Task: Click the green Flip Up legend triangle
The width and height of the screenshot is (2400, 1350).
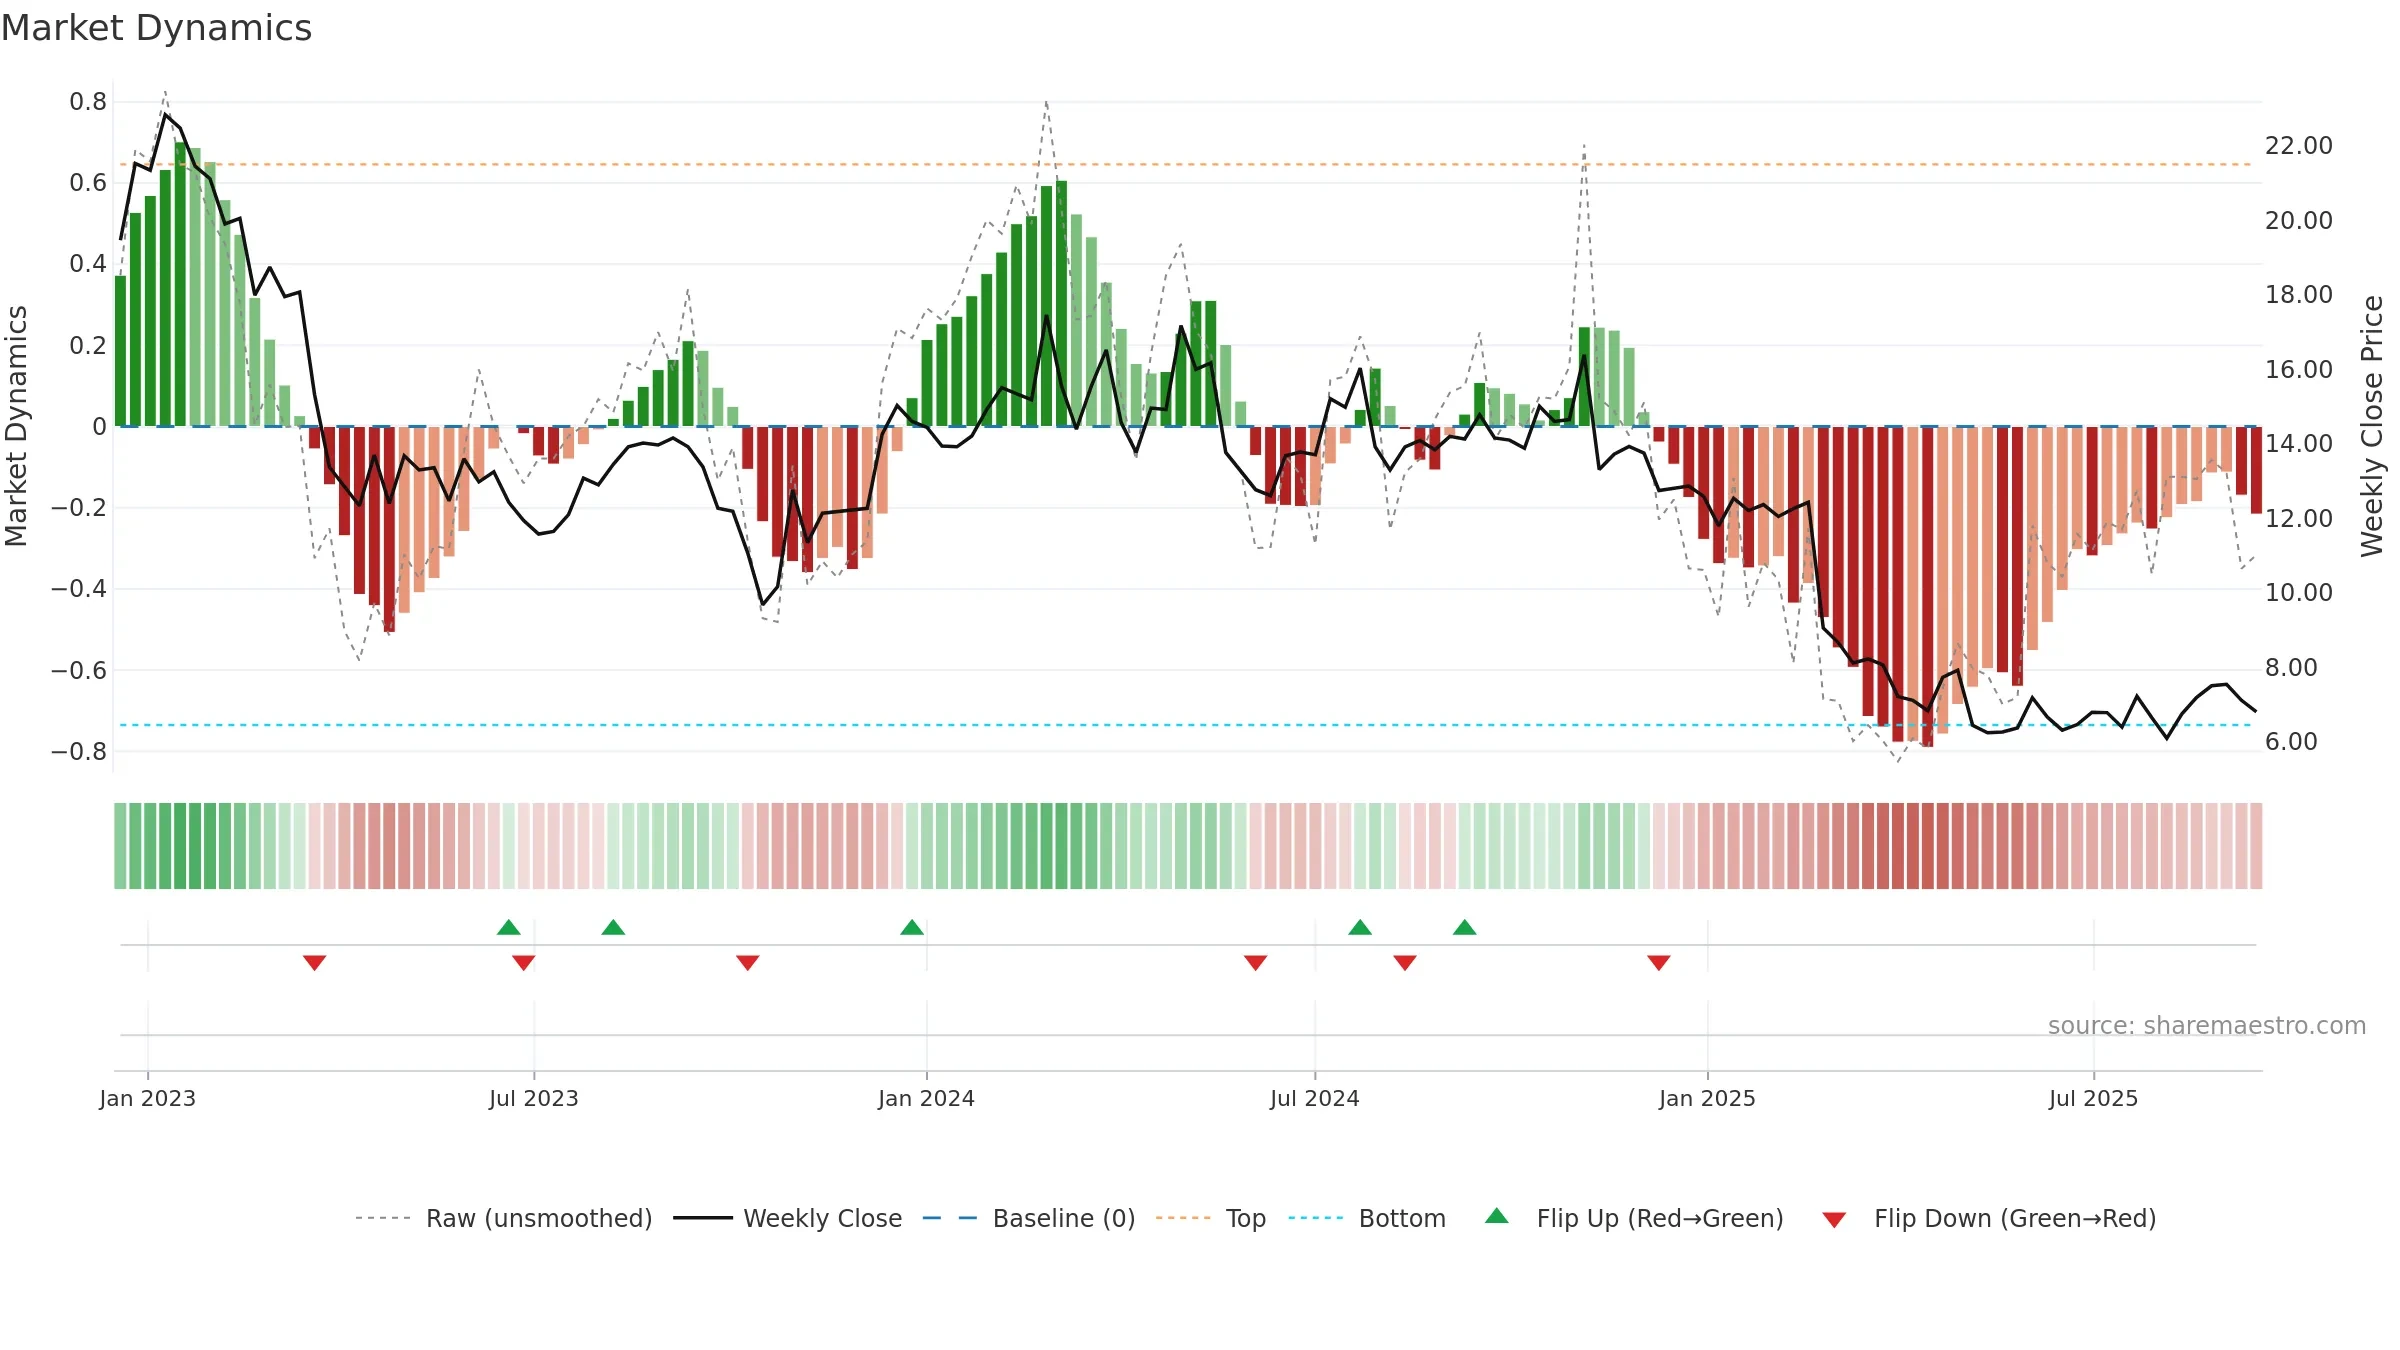Action: pos(1497,1216)
